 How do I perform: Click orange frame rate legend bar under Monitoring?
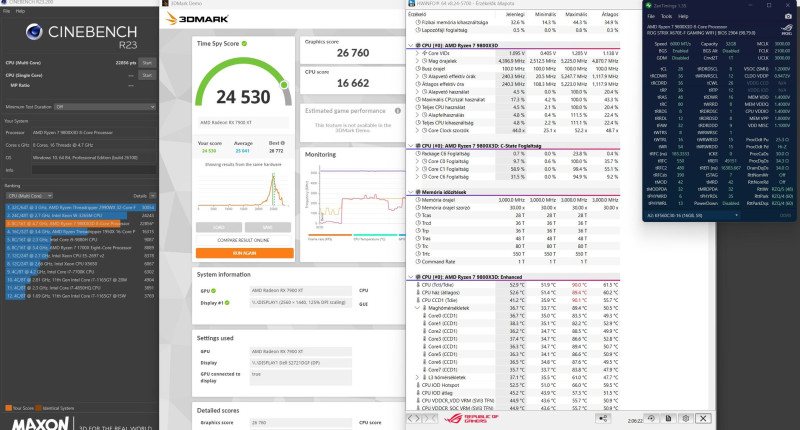pos(330,235)
